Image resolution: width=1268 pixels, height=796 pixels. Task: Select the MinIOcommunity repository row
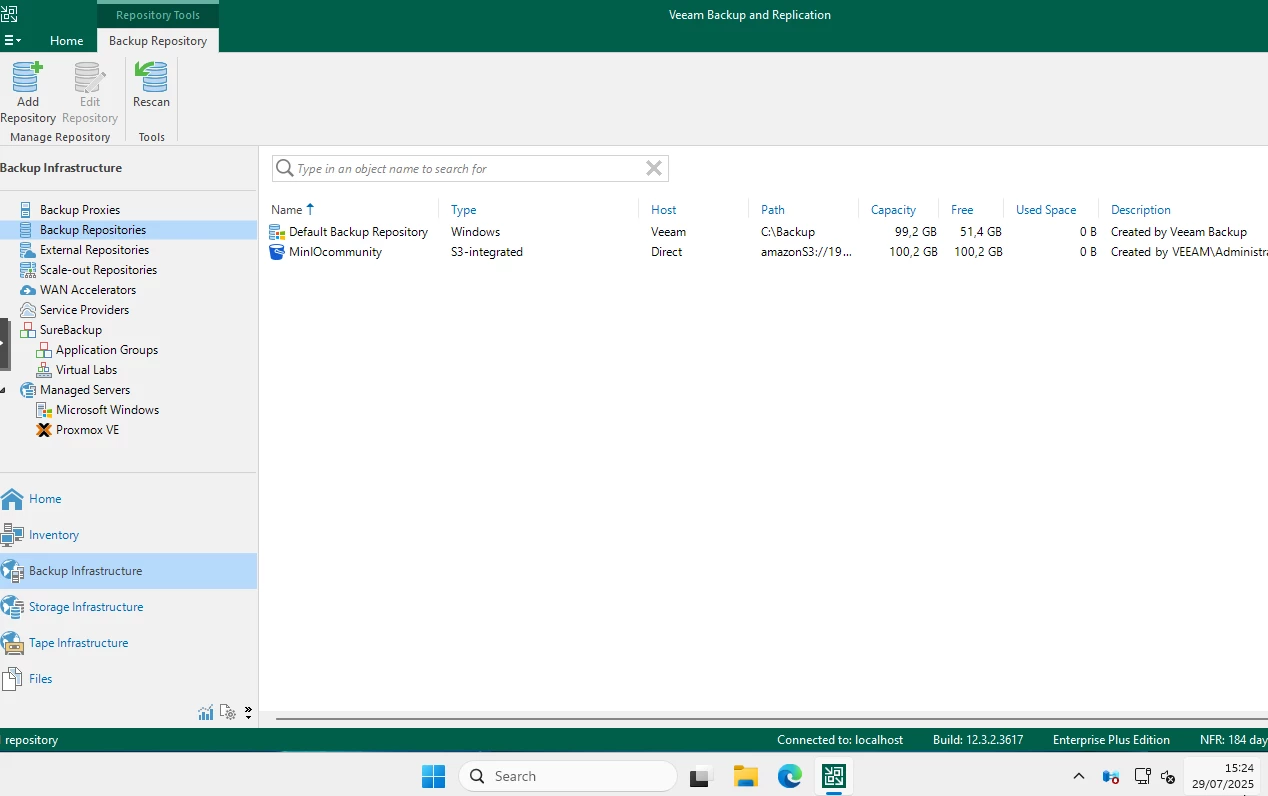point(767,252)
